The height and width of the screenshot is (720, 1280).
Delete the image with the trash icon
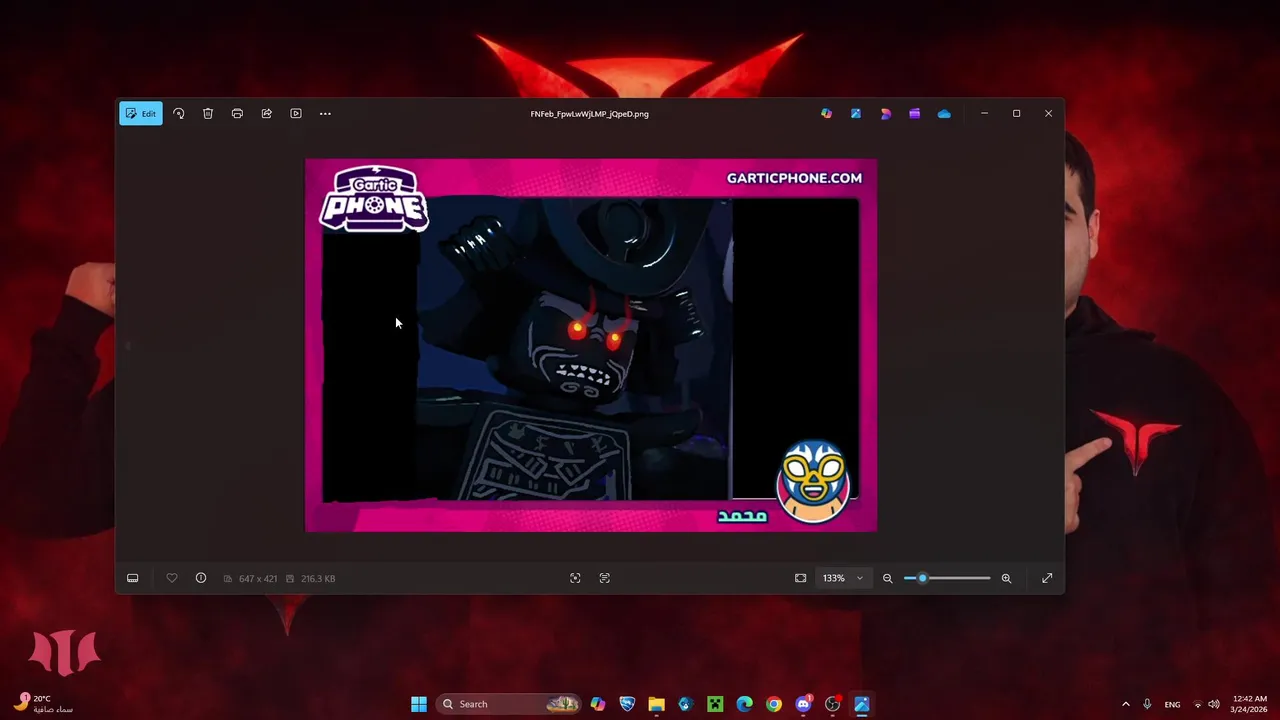click(208, 113)
